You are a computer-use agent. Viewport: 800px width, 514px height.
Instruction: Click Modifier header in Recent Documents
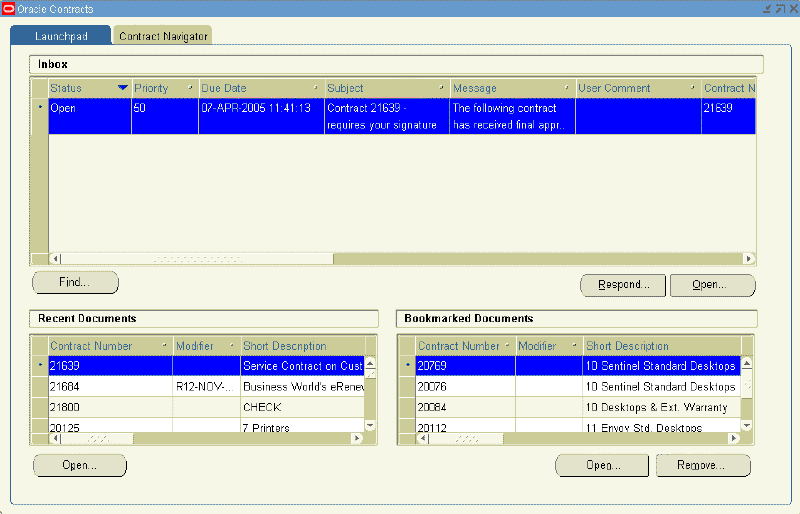pos(206,346)
